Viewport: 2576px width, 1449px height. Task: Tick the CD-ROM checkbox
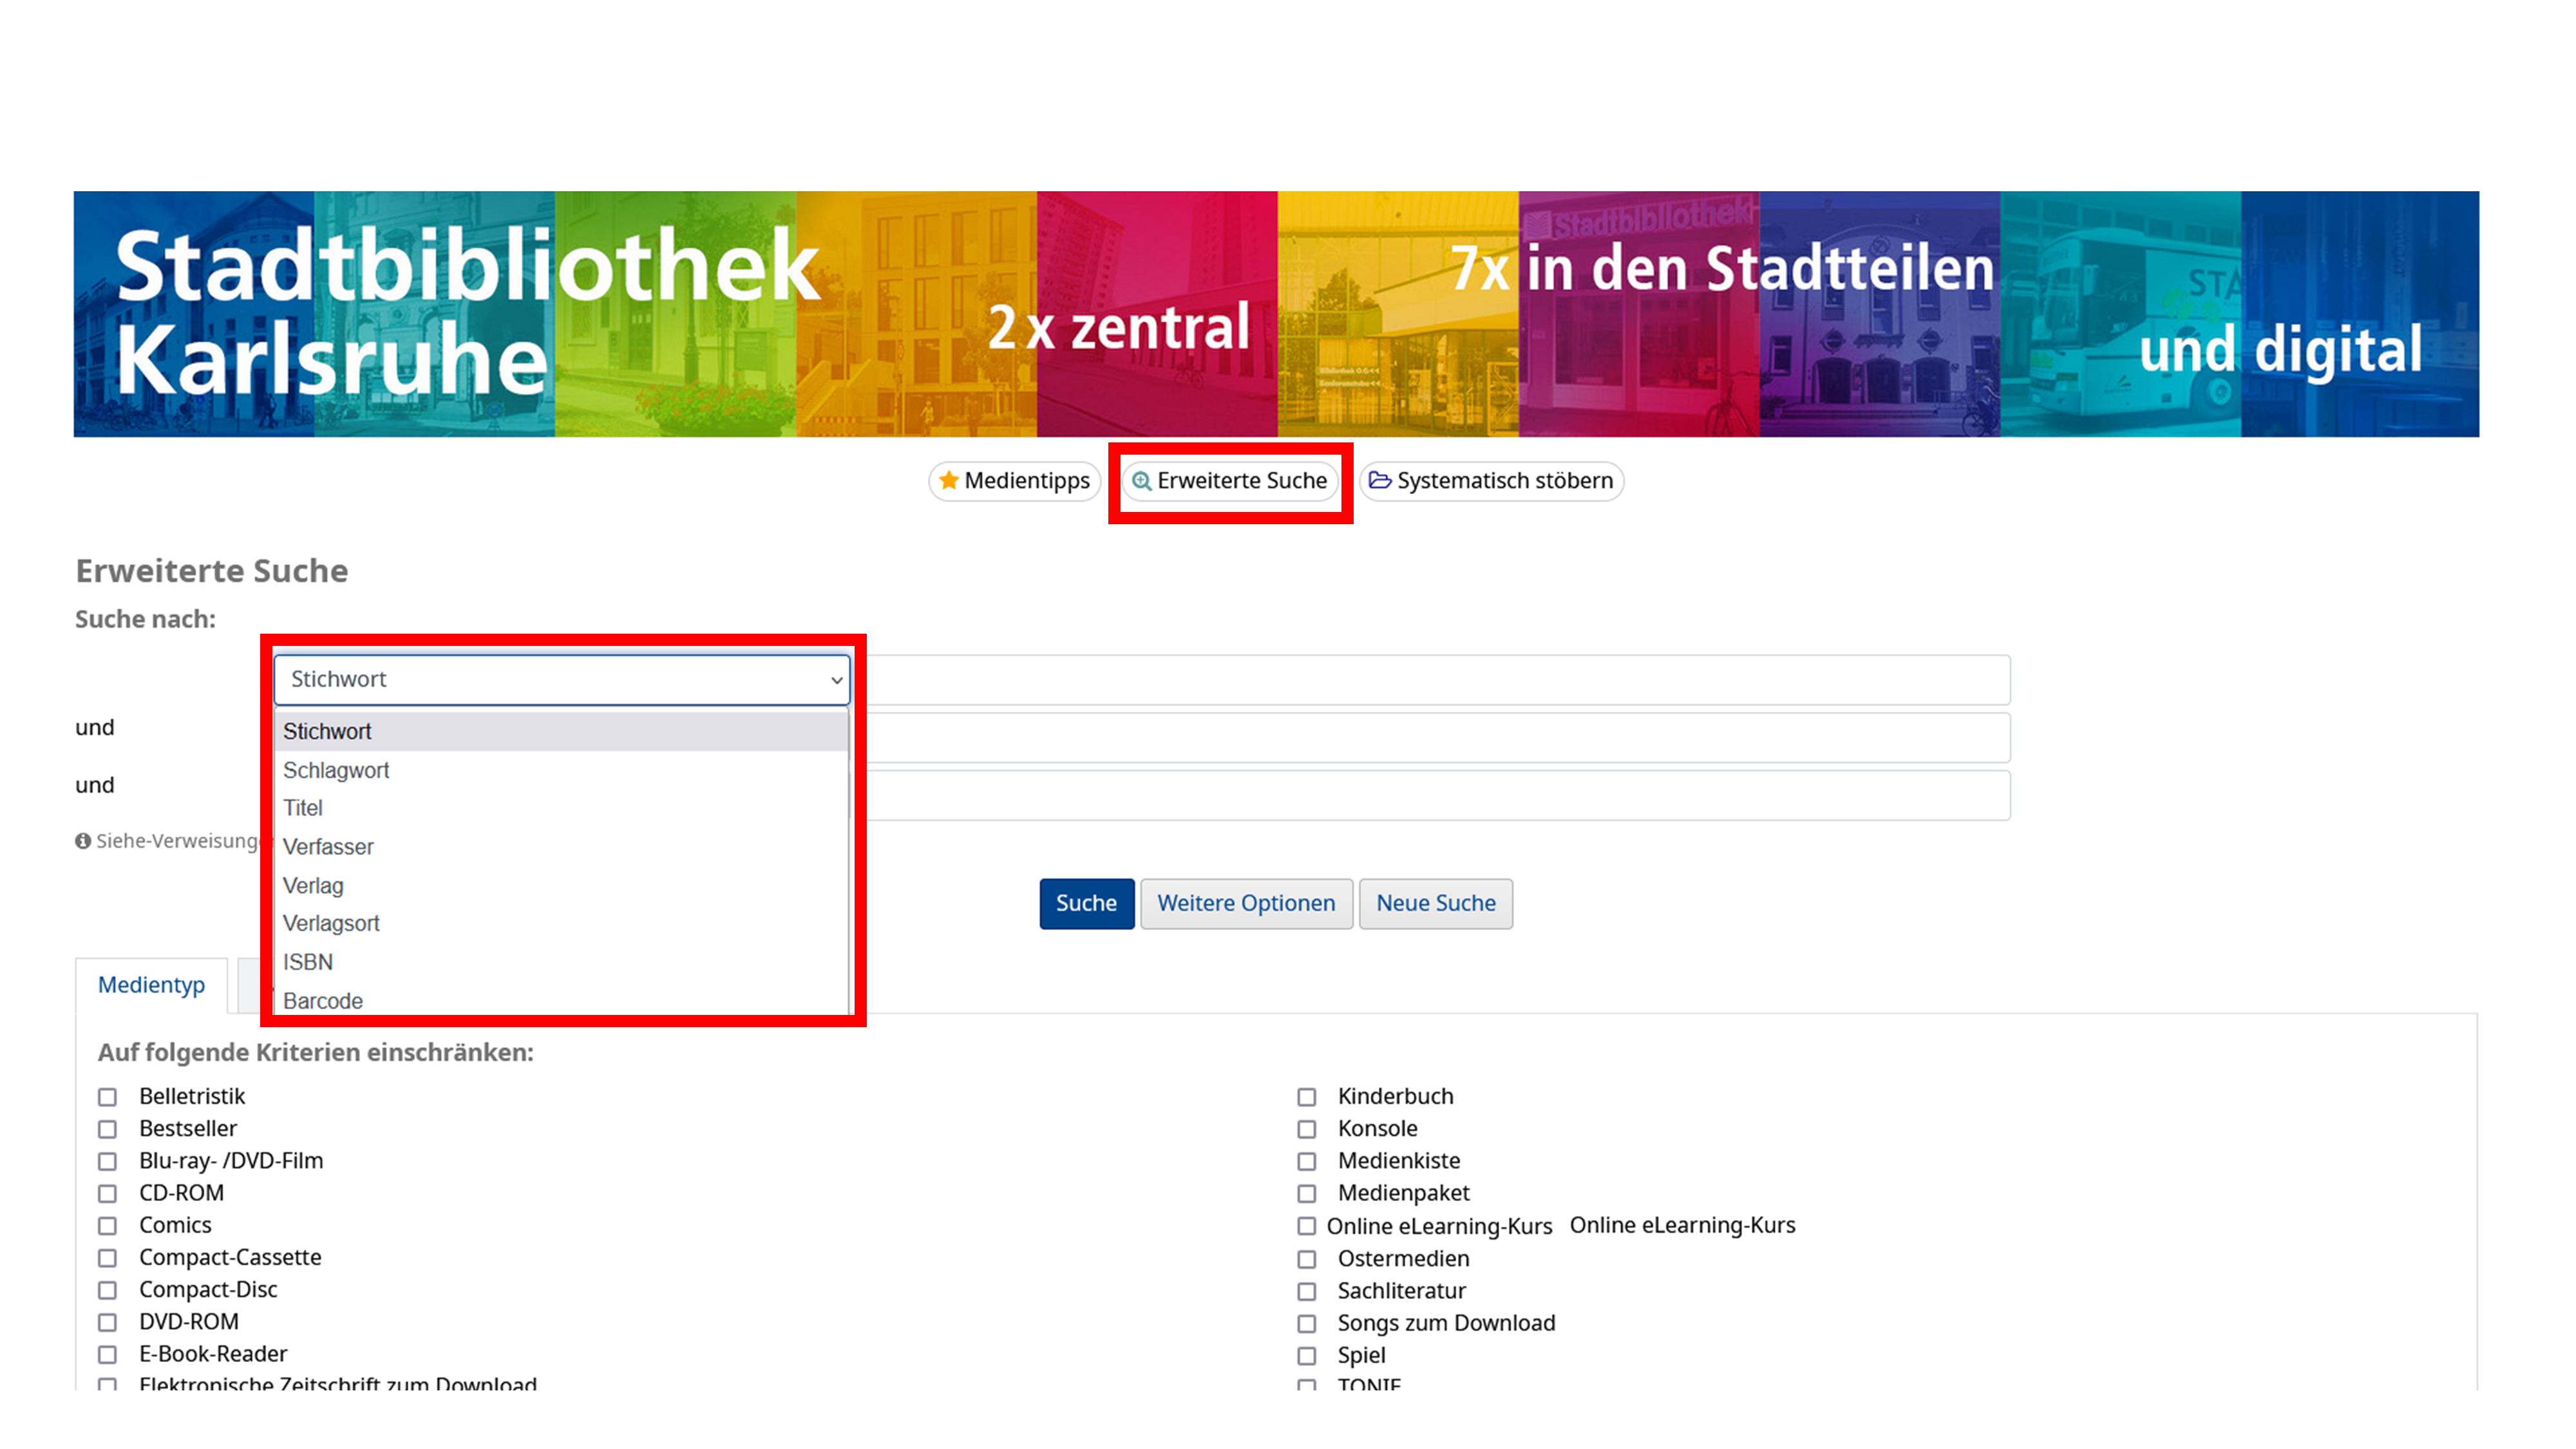[x=107, y=1193]
